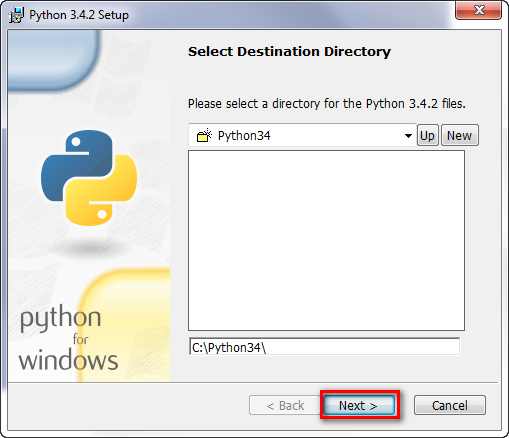Click the < Back button
Viewport: 509px width, 438px height.
coord(285,405)
